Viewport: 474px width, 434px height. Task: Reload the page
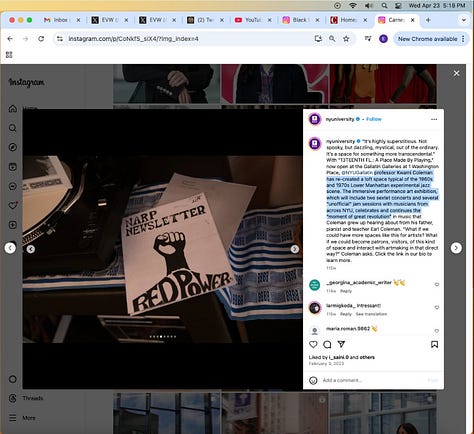pyautogui.click(x=41, y=39)
